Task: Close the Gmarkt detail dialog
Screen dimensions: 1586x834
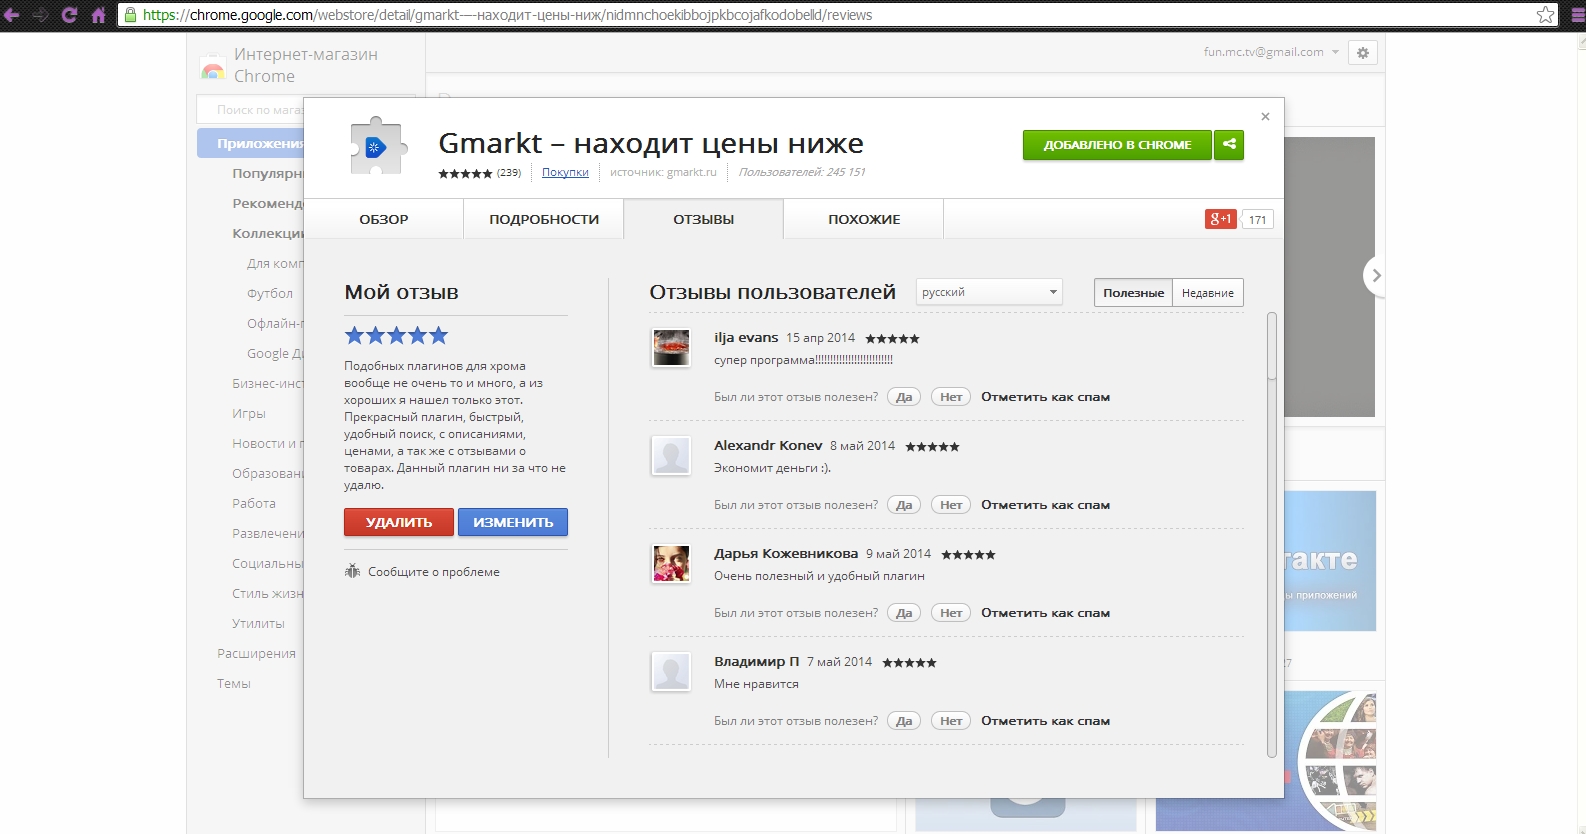Action: pos(1265,117)
